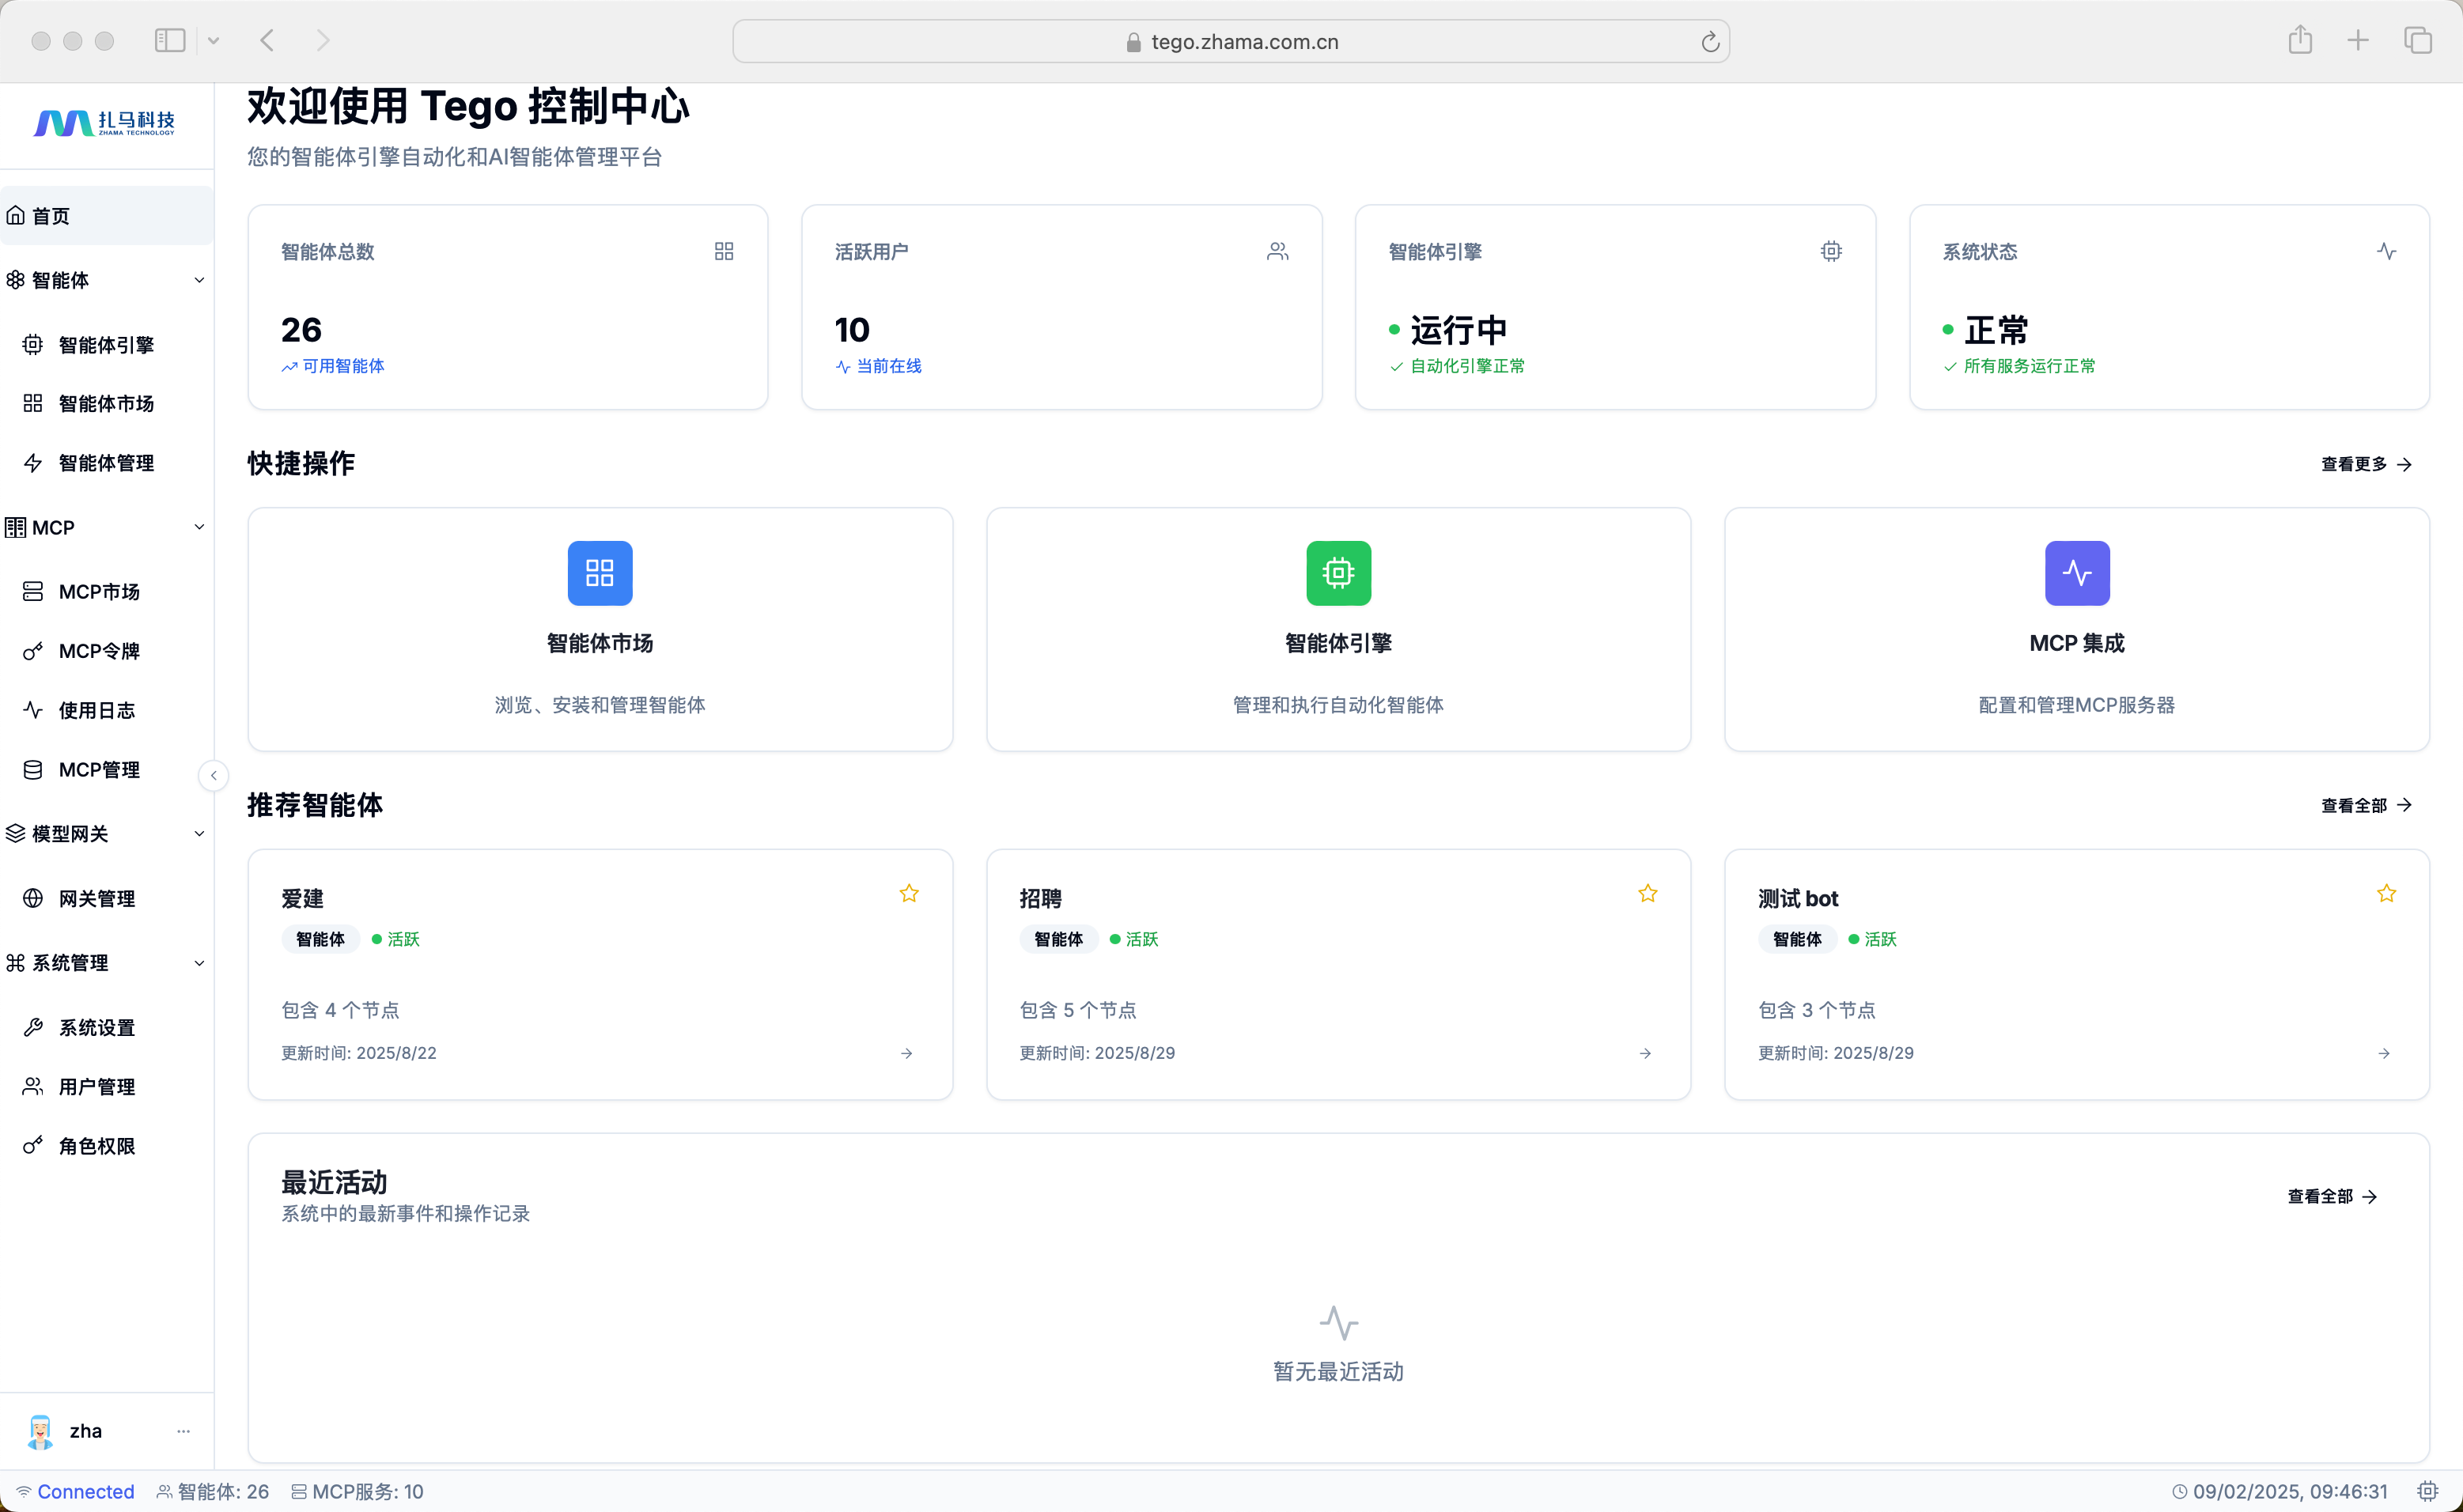
Task: Open the three-dot menu next to zha
Action: [183, 1431]
